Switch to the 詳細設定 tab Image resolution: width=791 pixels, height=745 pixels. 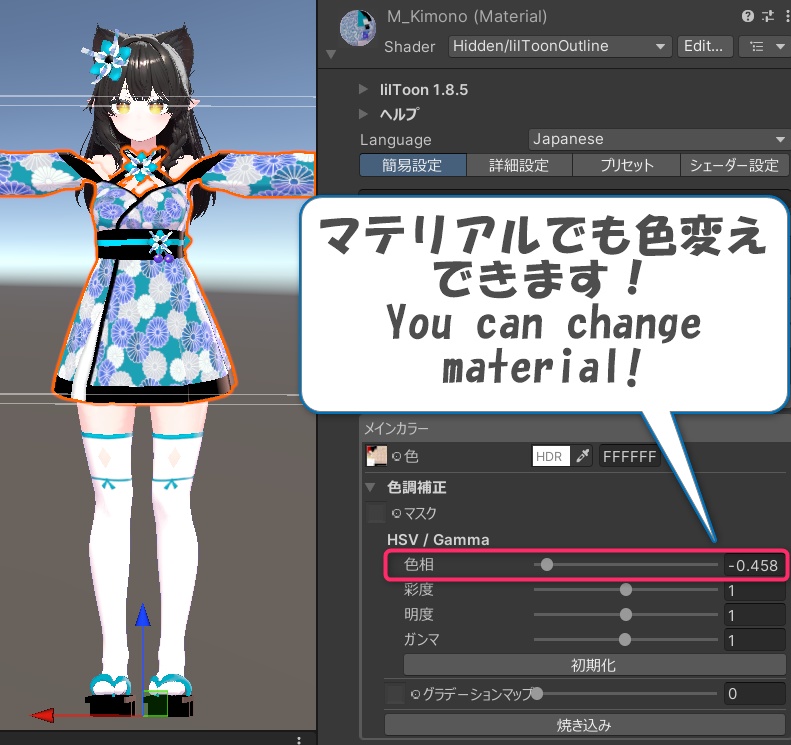[x=519, y=165]
